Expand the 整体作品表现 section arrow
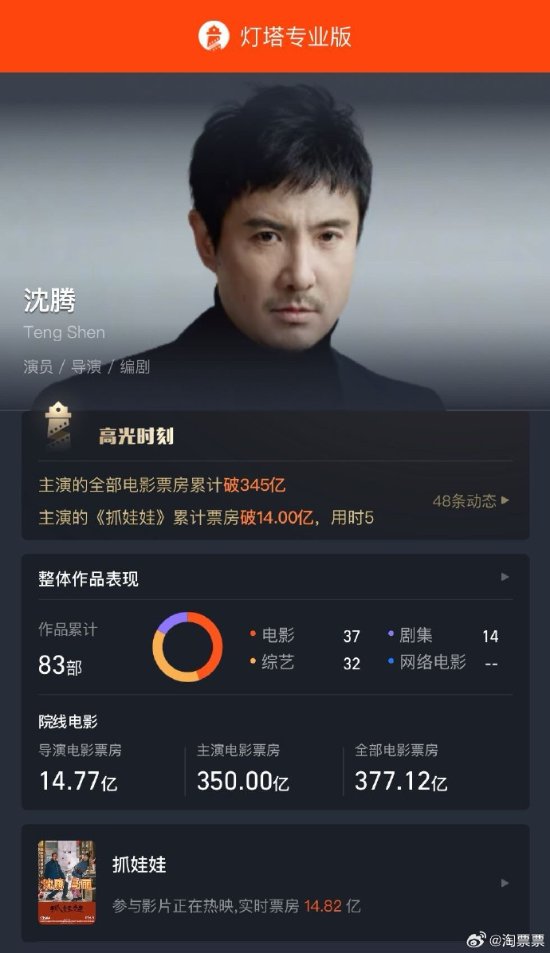The image size is (550, 953). point(504,577)
